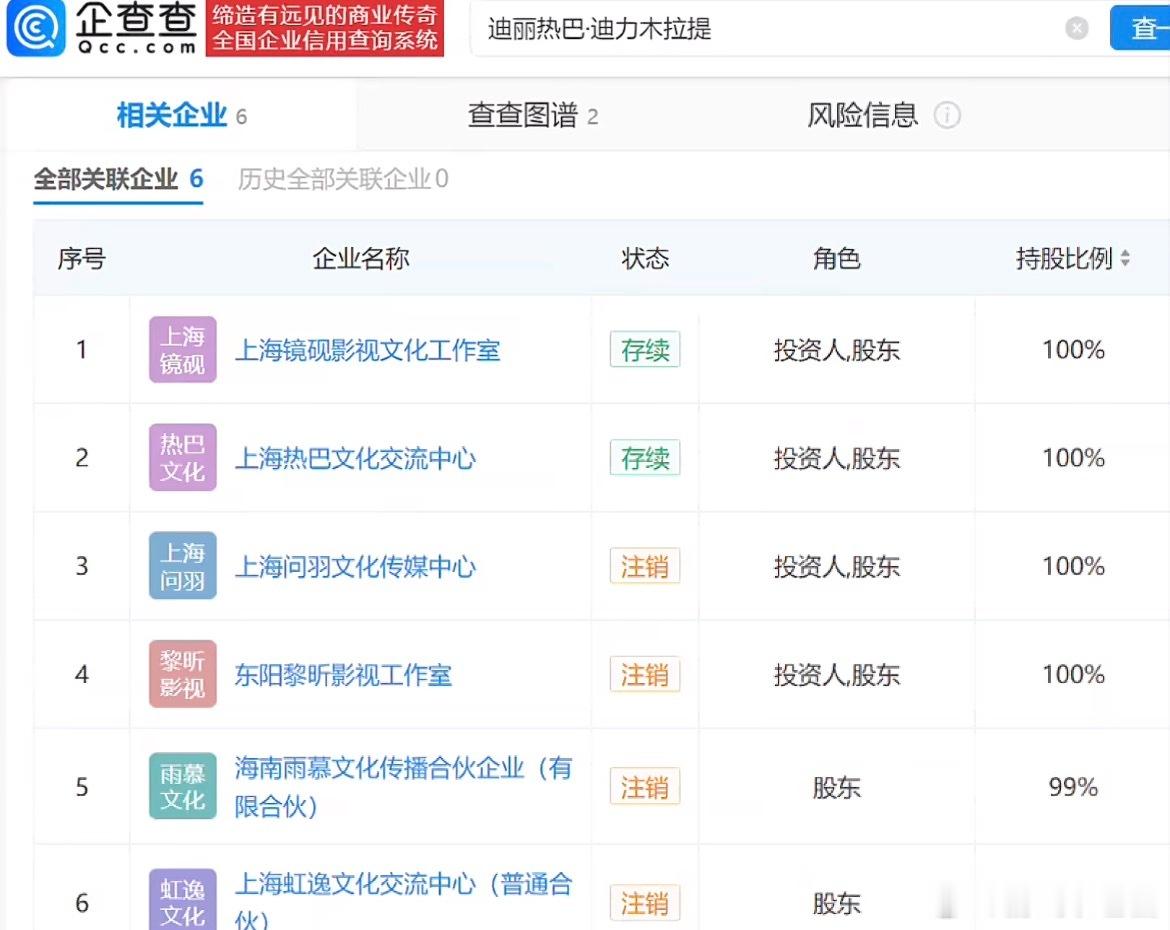Clear the search box with the X icon
The width and height of the screenshot is (1170, 930).
(x=1076, y=28)
